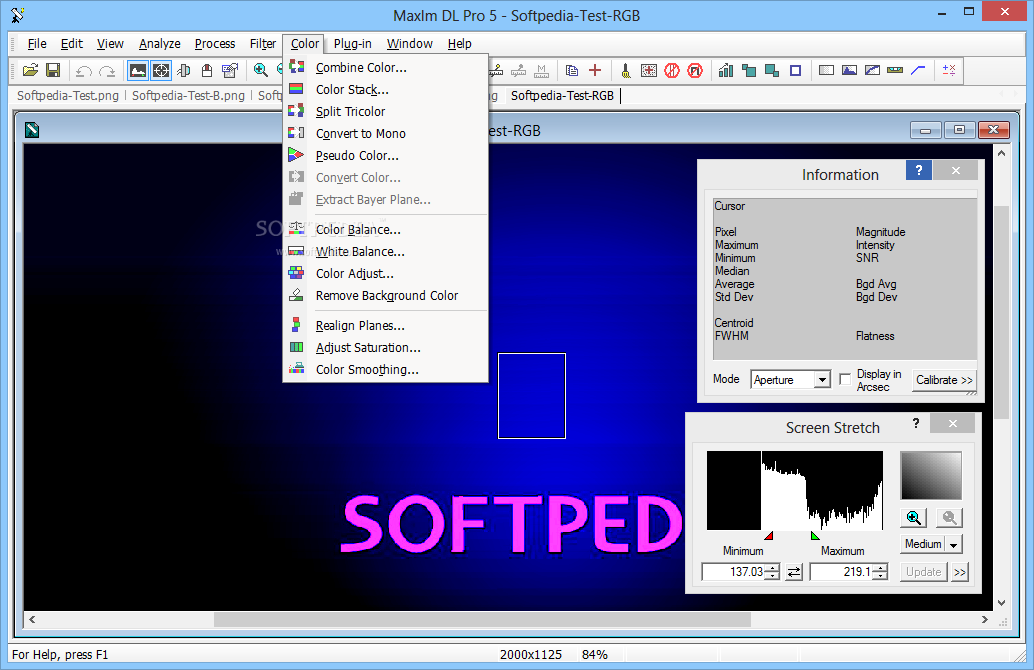This screenshot has height=670, width=1034.
Task: Click the Redo arrow toolbar icon
Action: pos(107,71)
